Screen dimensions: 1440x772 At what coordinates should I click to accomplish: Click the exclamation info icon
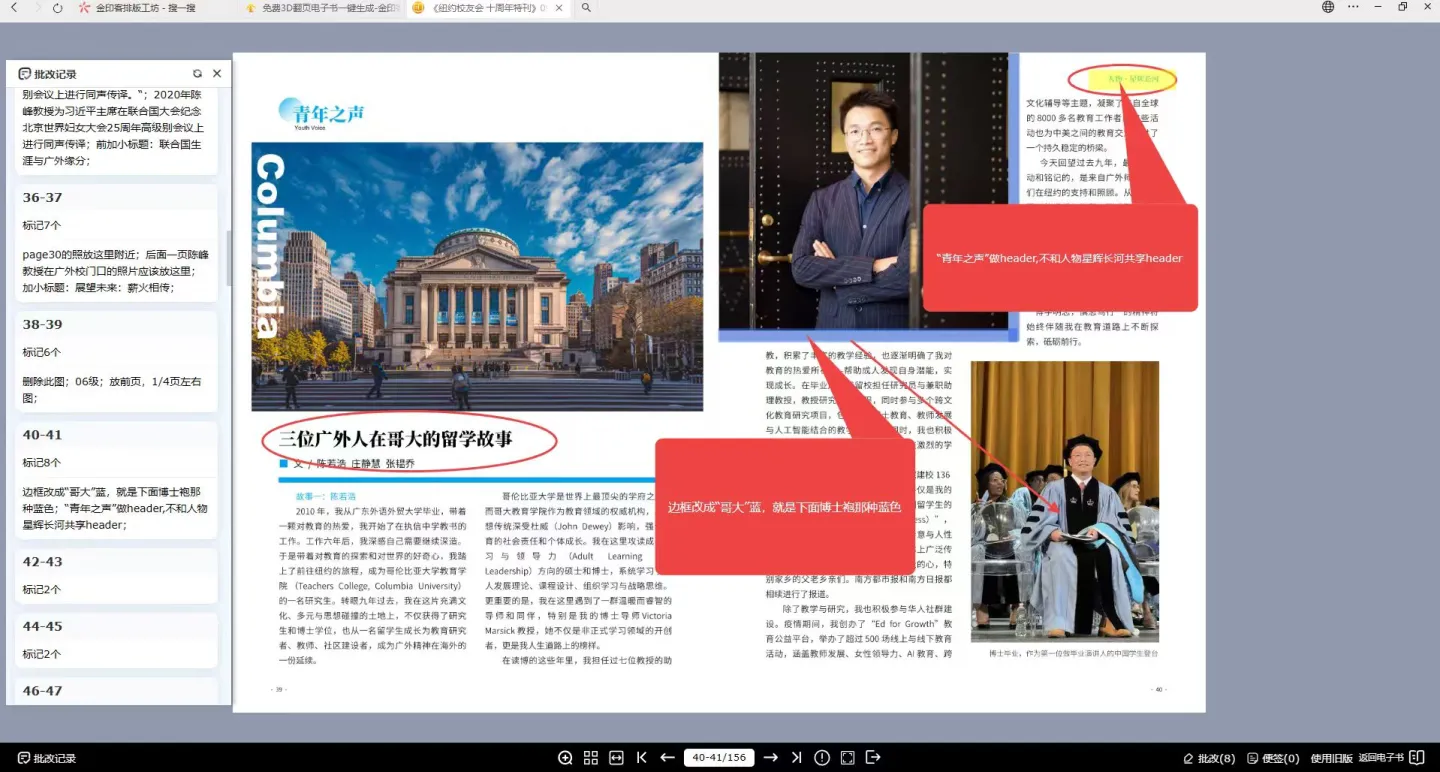click(x=822, y=758)
